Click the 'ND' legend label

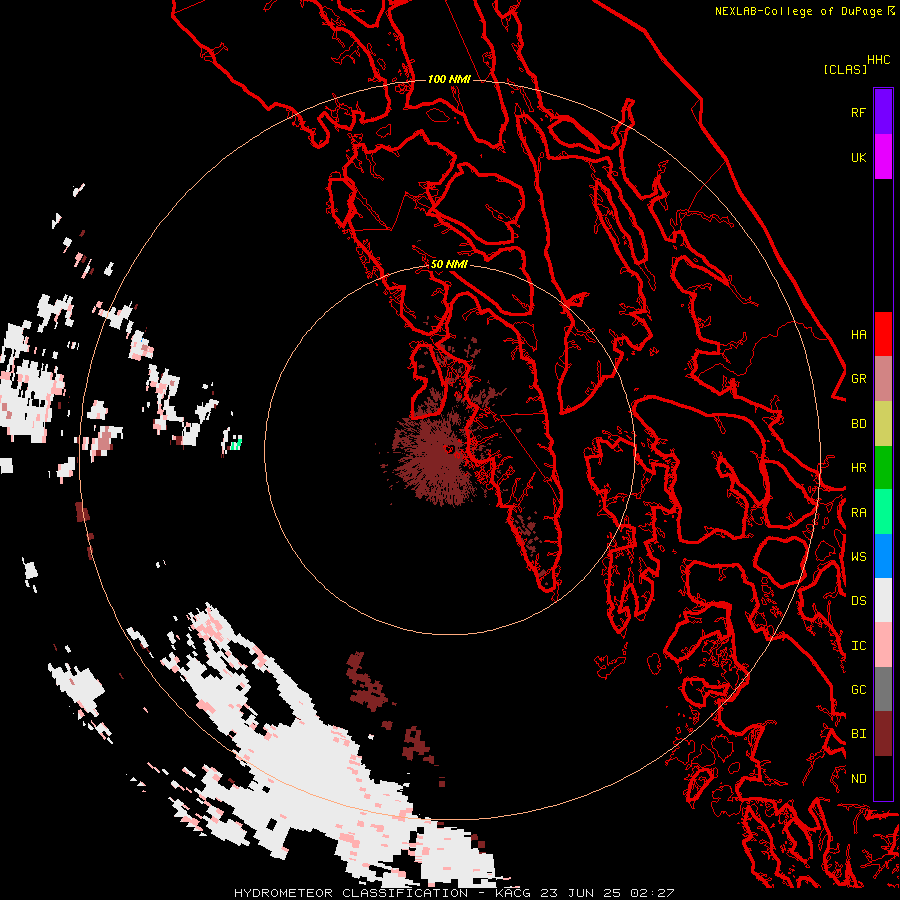[x=858, y=779]
